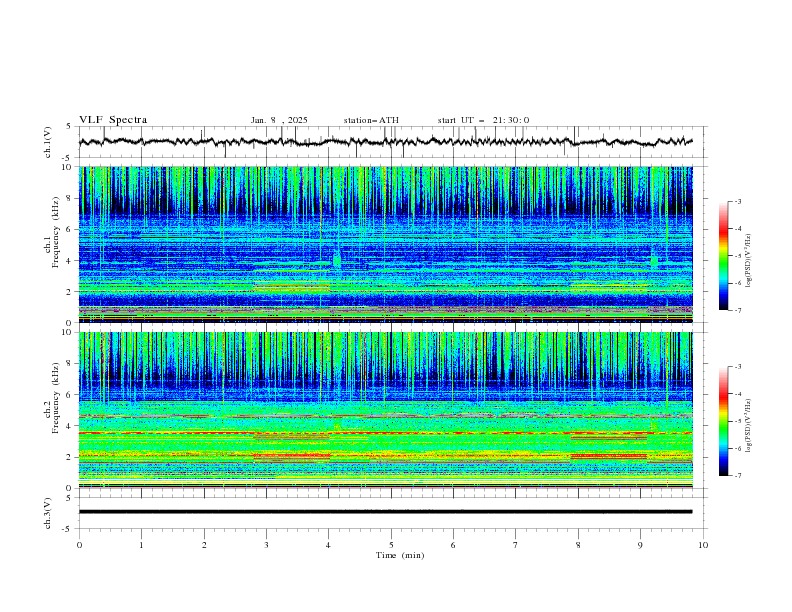The image size is (792, 612).
Task: Click time axis tick label "1"
Action: click(x=141, y=545)
